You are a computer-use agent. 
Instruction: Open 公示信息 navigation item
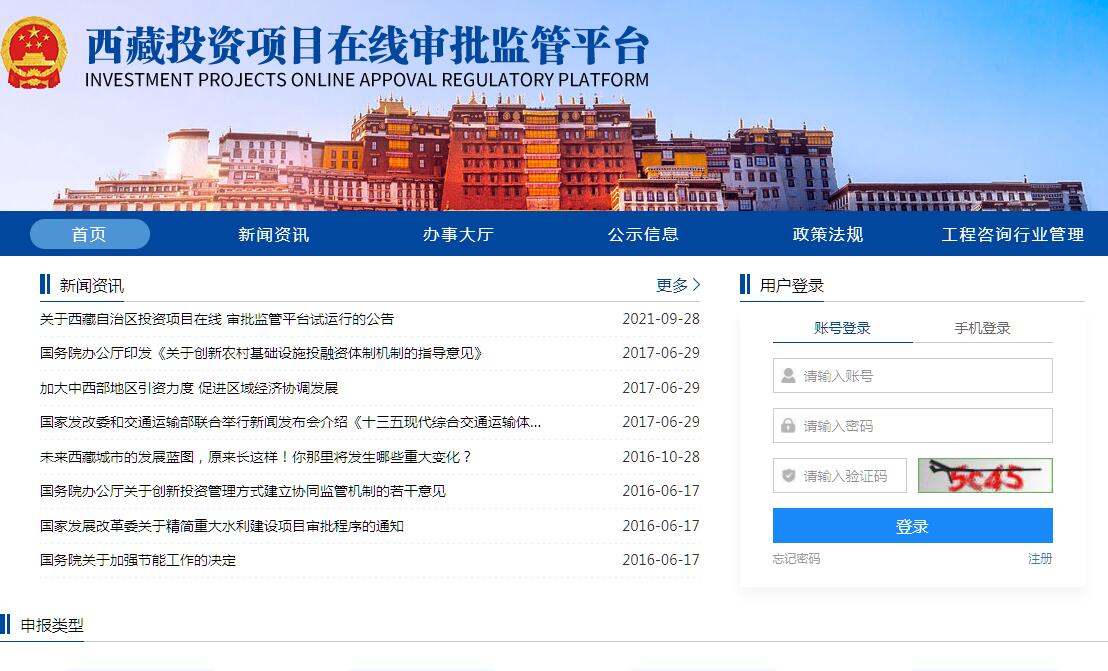[x=643, y=234]
